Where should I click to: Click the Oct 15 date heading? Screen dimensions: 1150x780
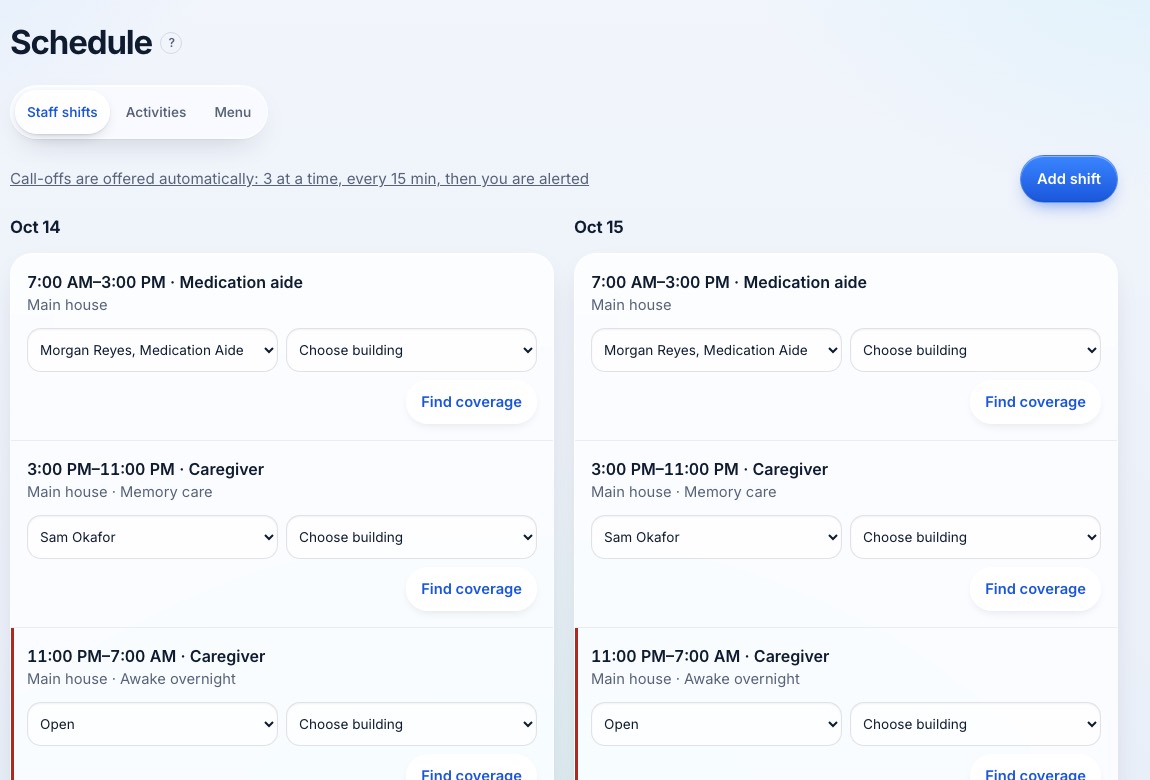pos(598,227)
